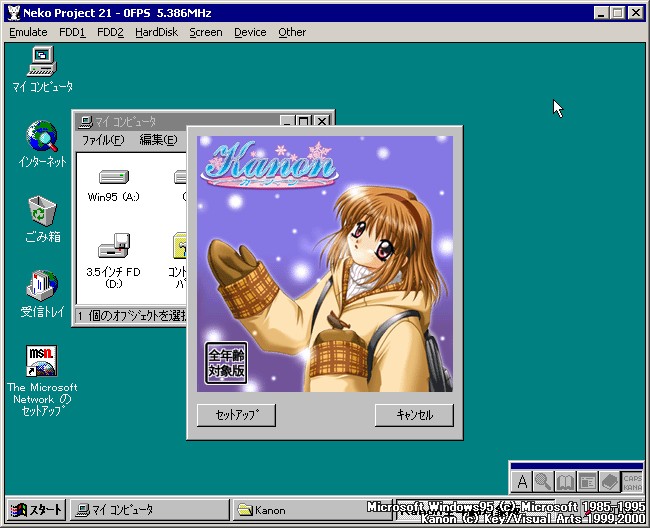Click the マイ コンピュータ window status bar text

pyautogui.click(x=132, y=316)
